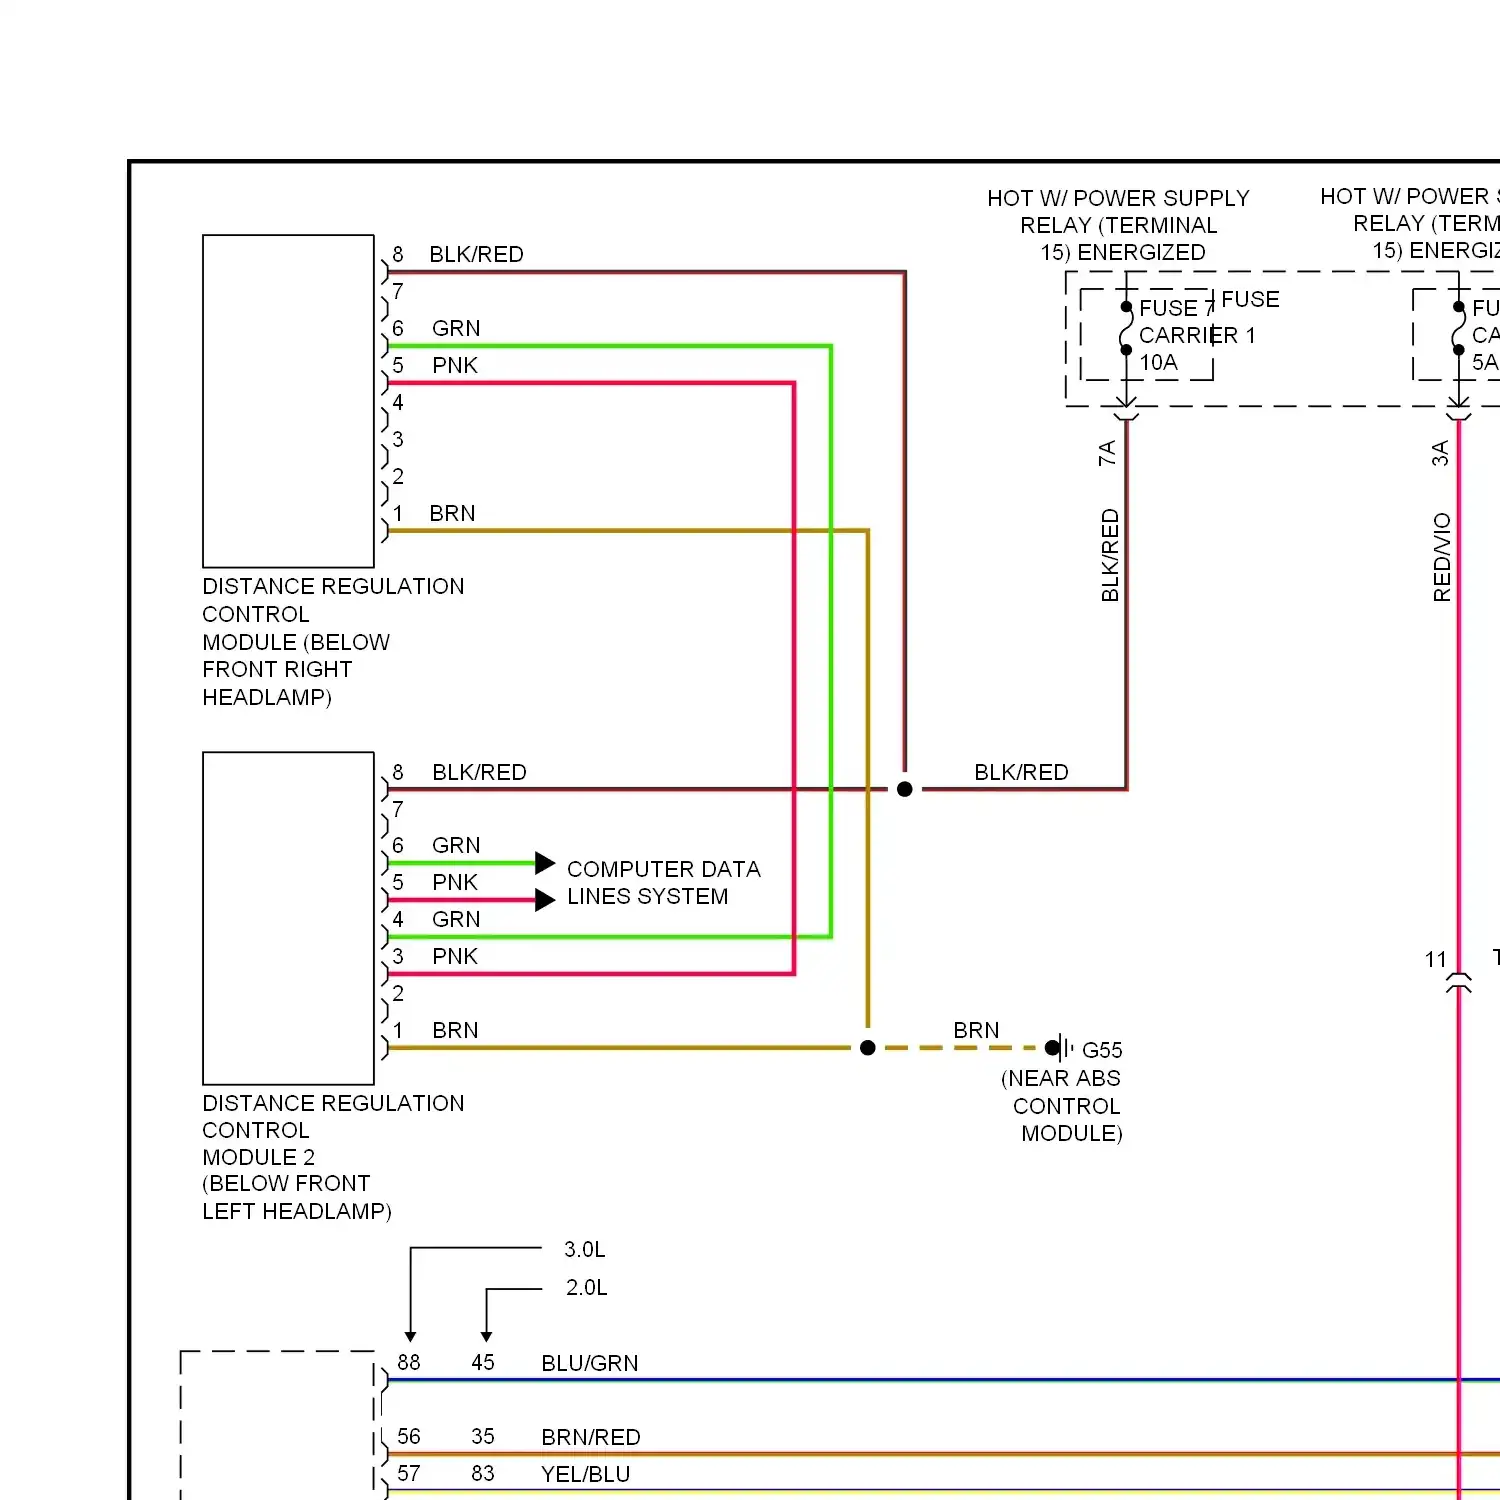The height and width of the screenshot is (1500, 1500).
Task: Click the pin 1 BRN label on module 2
Action: click(x=455, y=1031)
